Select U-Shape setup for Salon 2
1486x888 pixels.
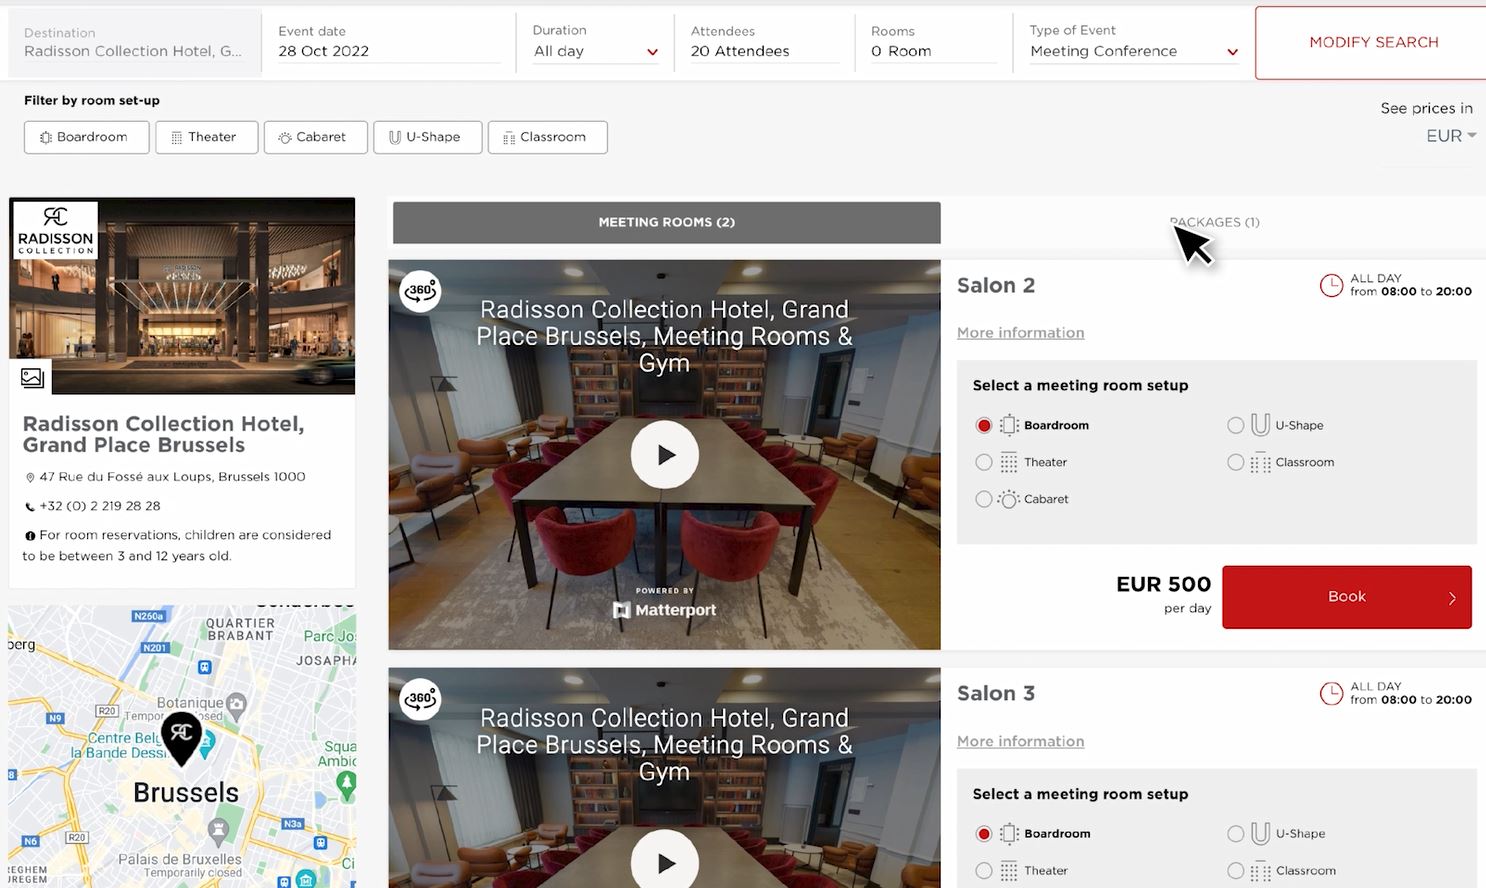point(1236,425)
